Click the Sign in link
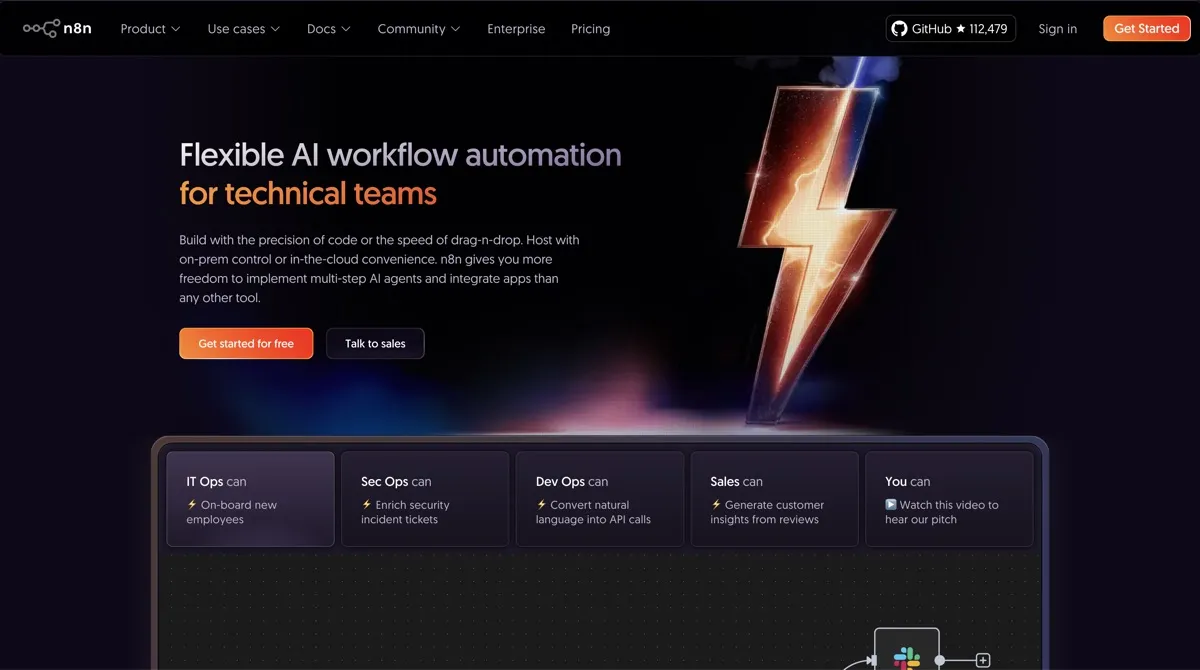 [x=1057, y=28]
